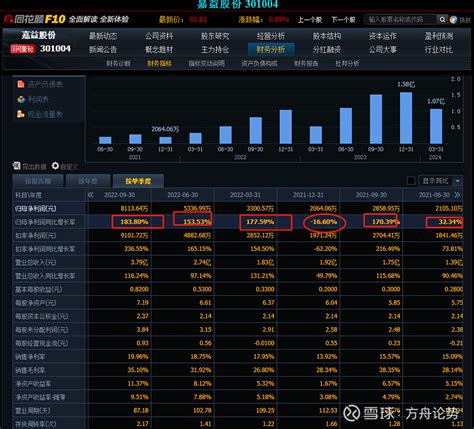Go to the 资产负债构成 sub-tab
The height and width of the screenshot is (429, 474).
tap(259, 63)
